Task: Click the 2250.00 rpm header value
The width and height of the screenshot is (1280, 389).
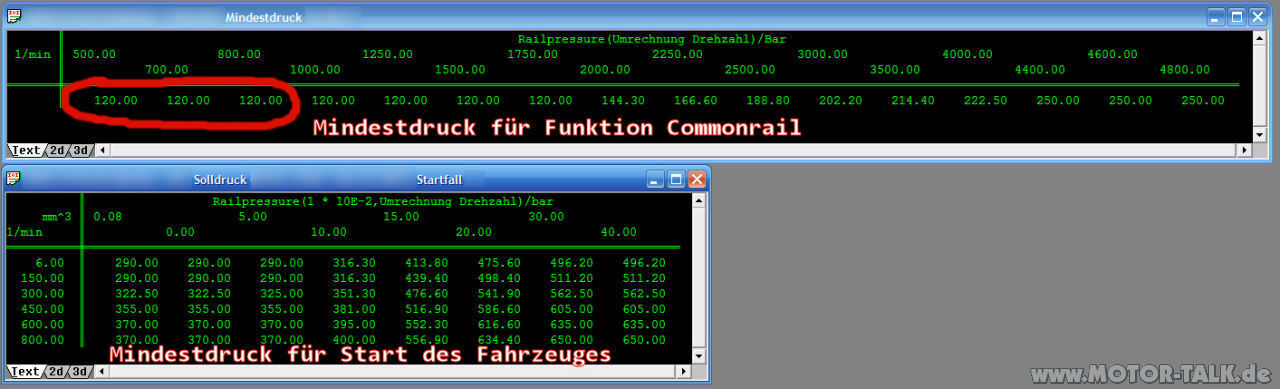Action: (676, 55)
